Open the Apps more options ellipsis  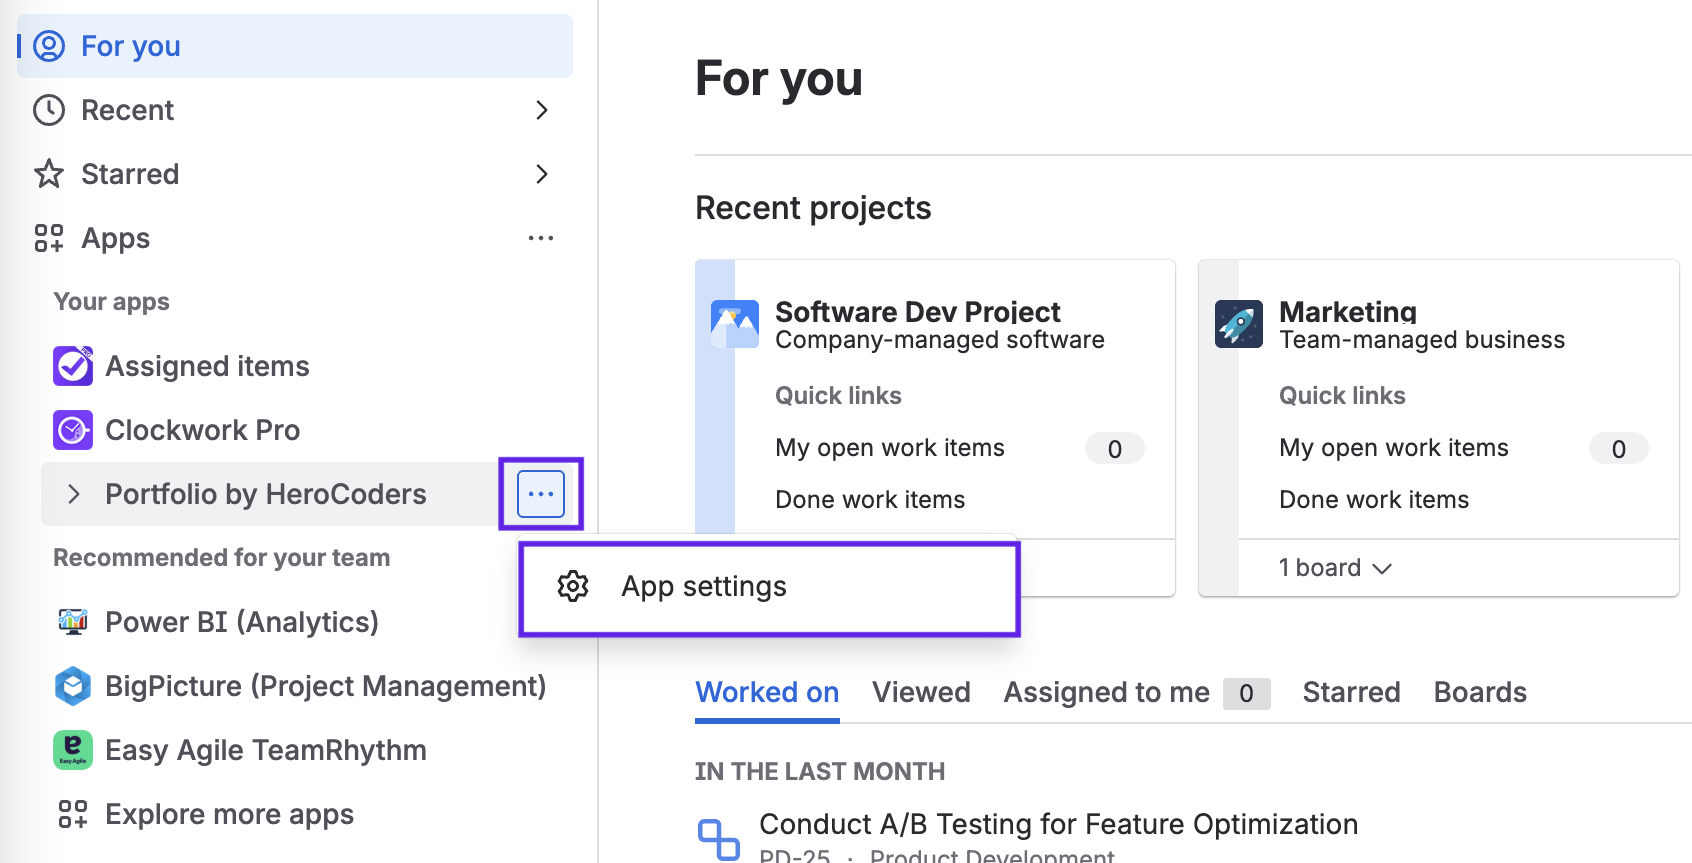[x=541, y=238]
